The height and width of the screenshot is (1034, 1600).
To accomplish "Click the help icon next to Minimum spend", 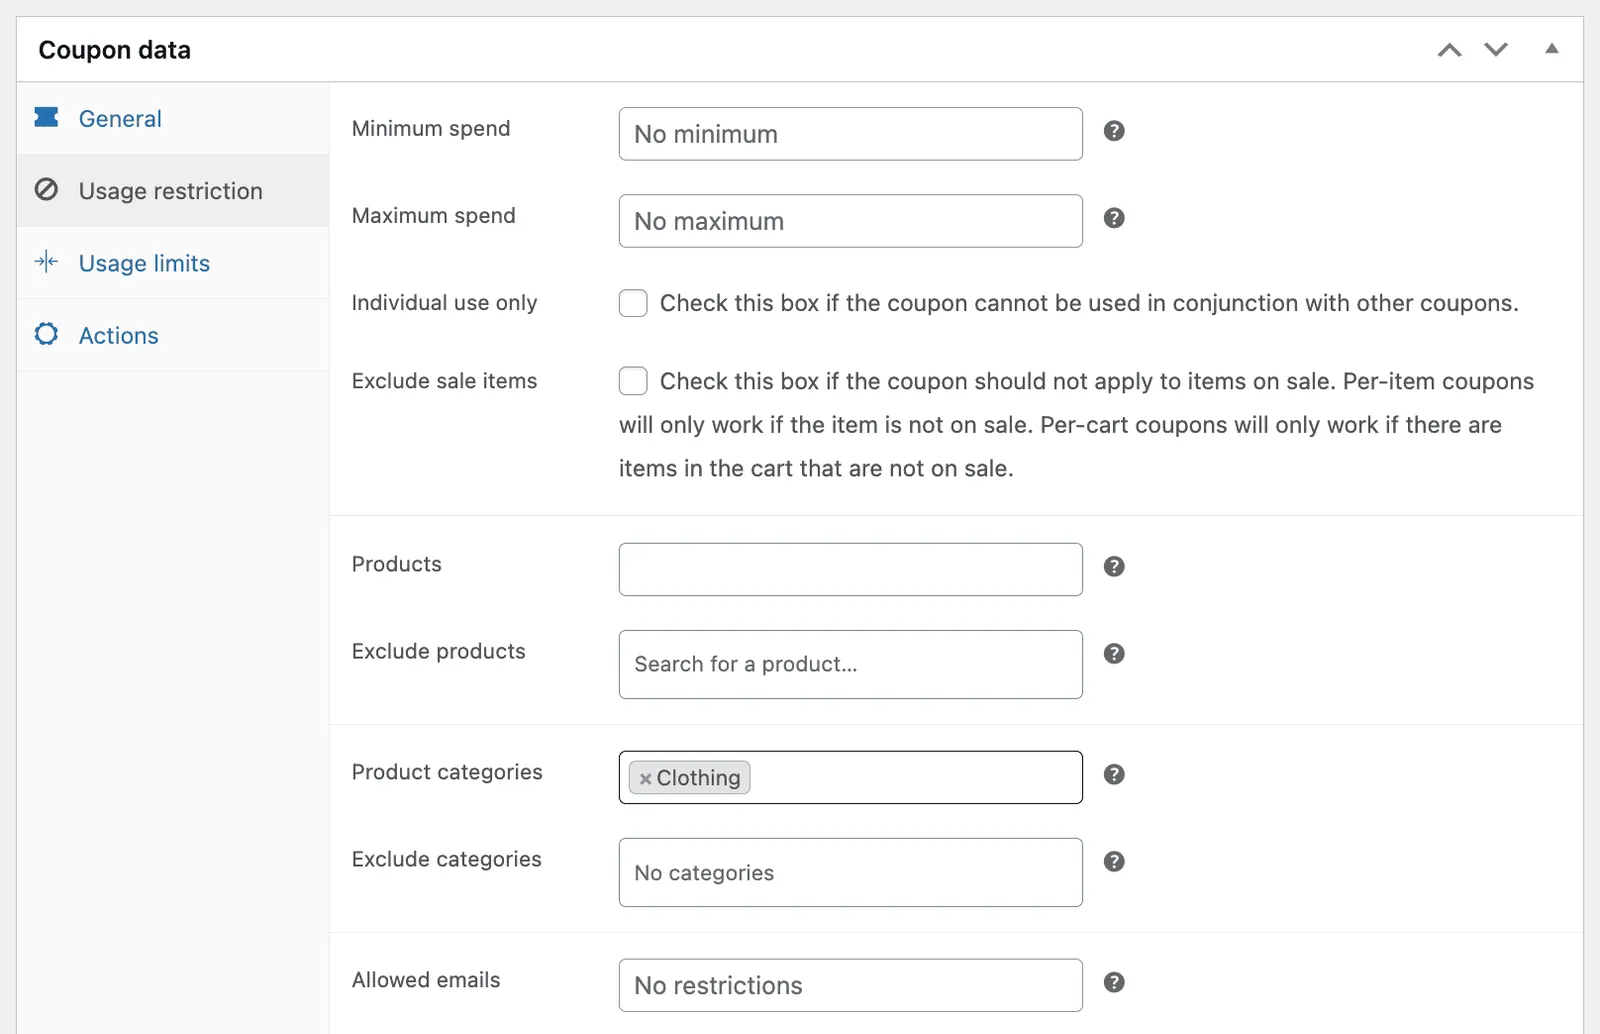I will click(x=1114, y=131).
